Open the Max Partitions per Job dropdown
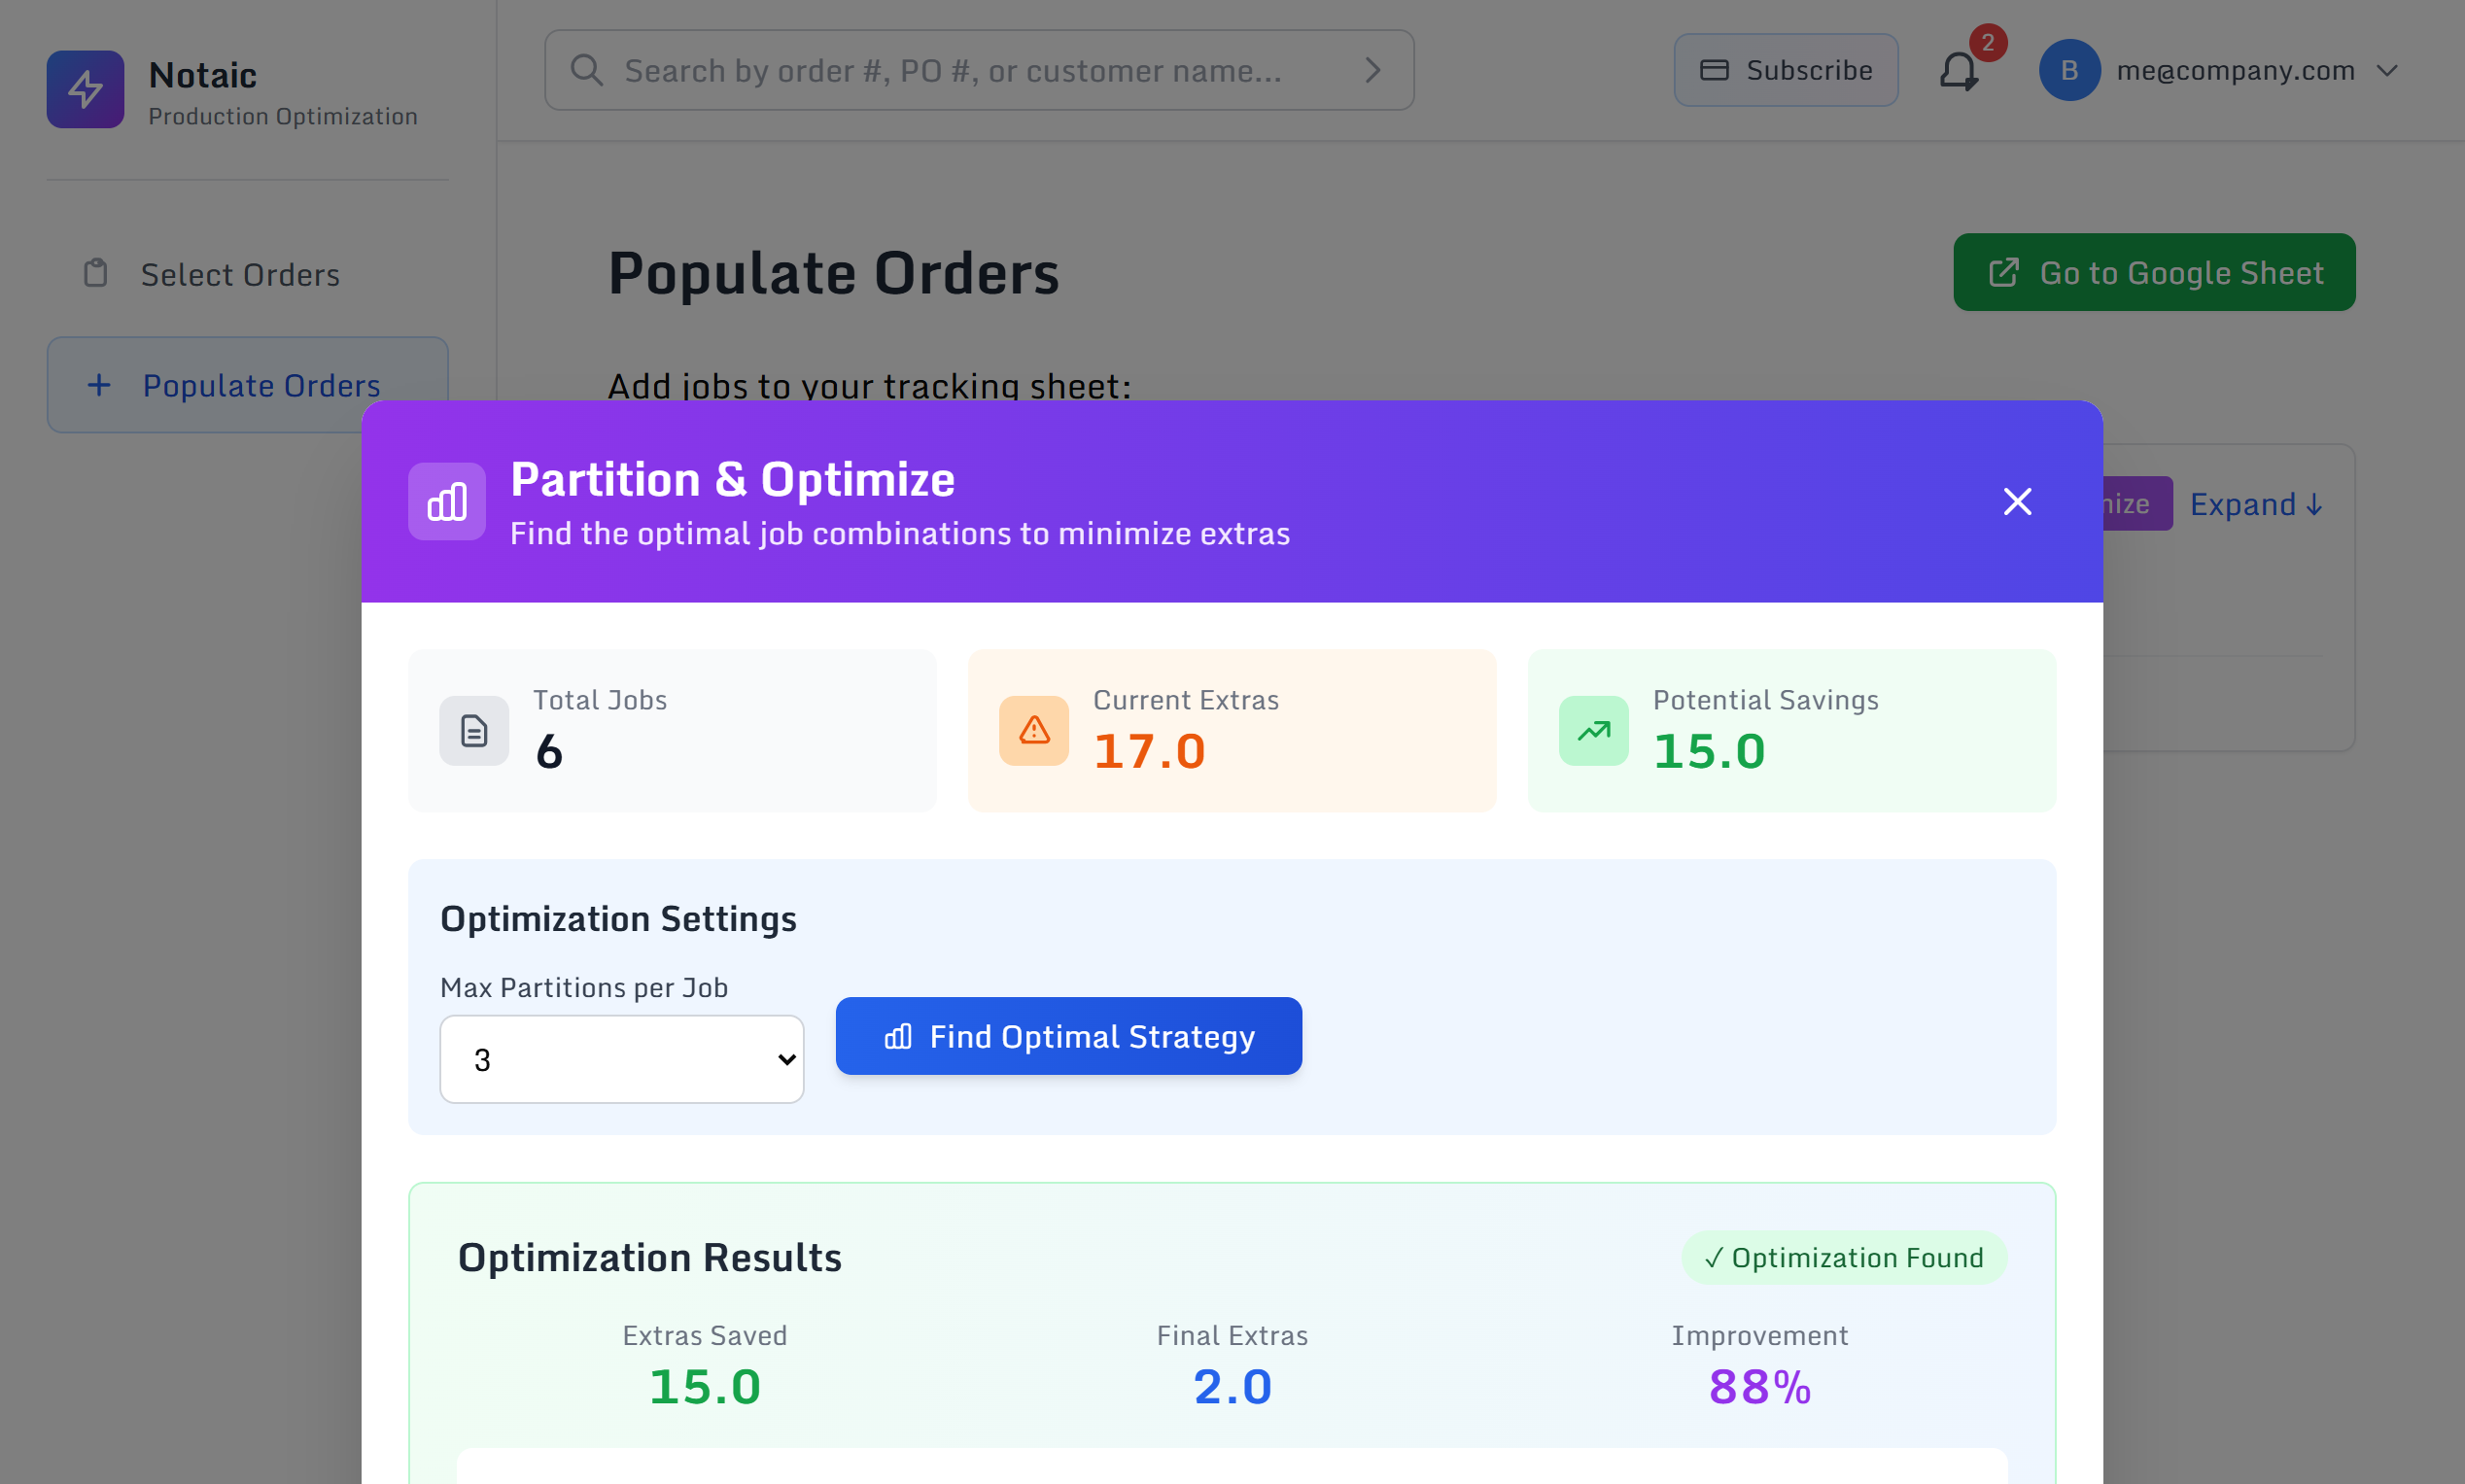The height and width of the screenshot is (1484, 2465). pyautogui.click(x=622, y=1059)
